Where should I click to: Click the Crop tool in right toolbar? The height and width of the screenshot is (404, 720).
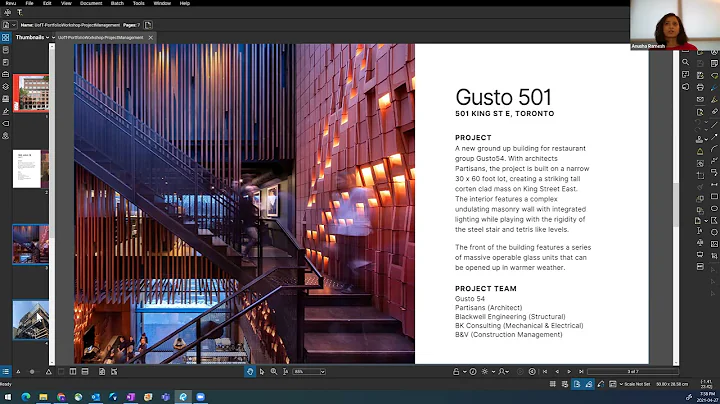[700, 175]
